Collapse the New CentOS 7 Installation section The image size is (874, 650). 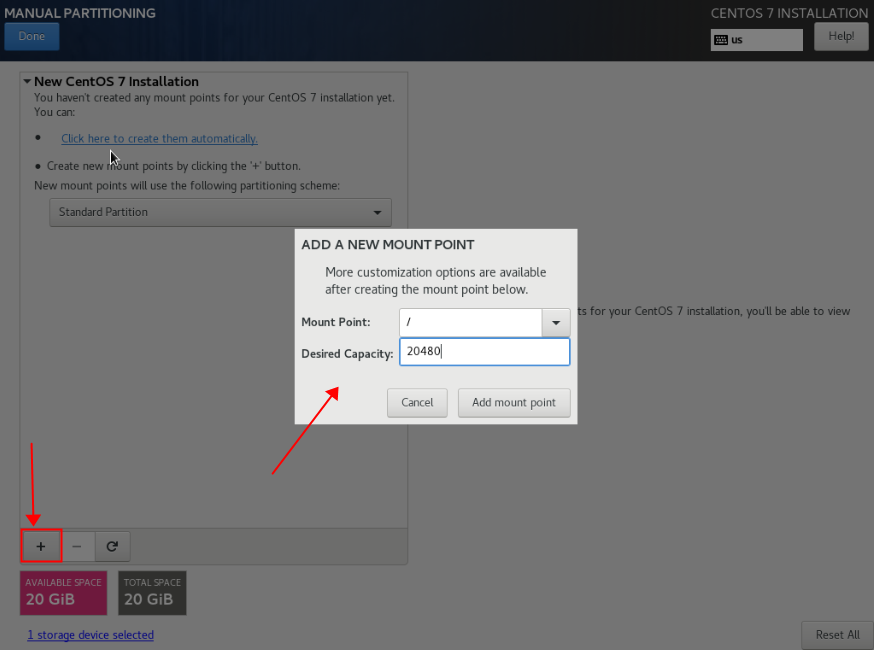(27, 81)
